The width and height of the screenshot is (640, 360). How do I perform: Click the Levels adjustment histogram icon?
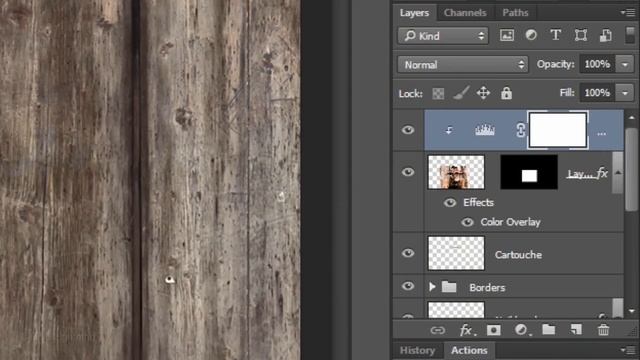pos(485,130)
